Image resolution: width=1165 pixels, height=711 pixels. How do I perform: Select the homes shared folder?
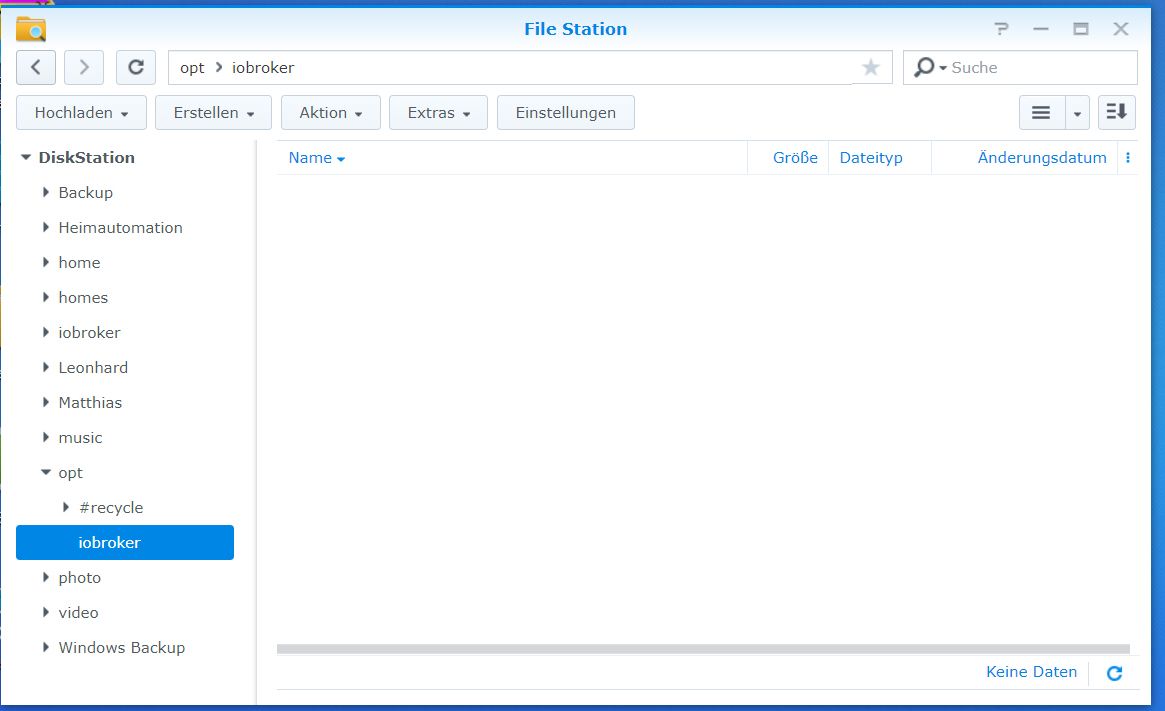[x=83, y=297]
